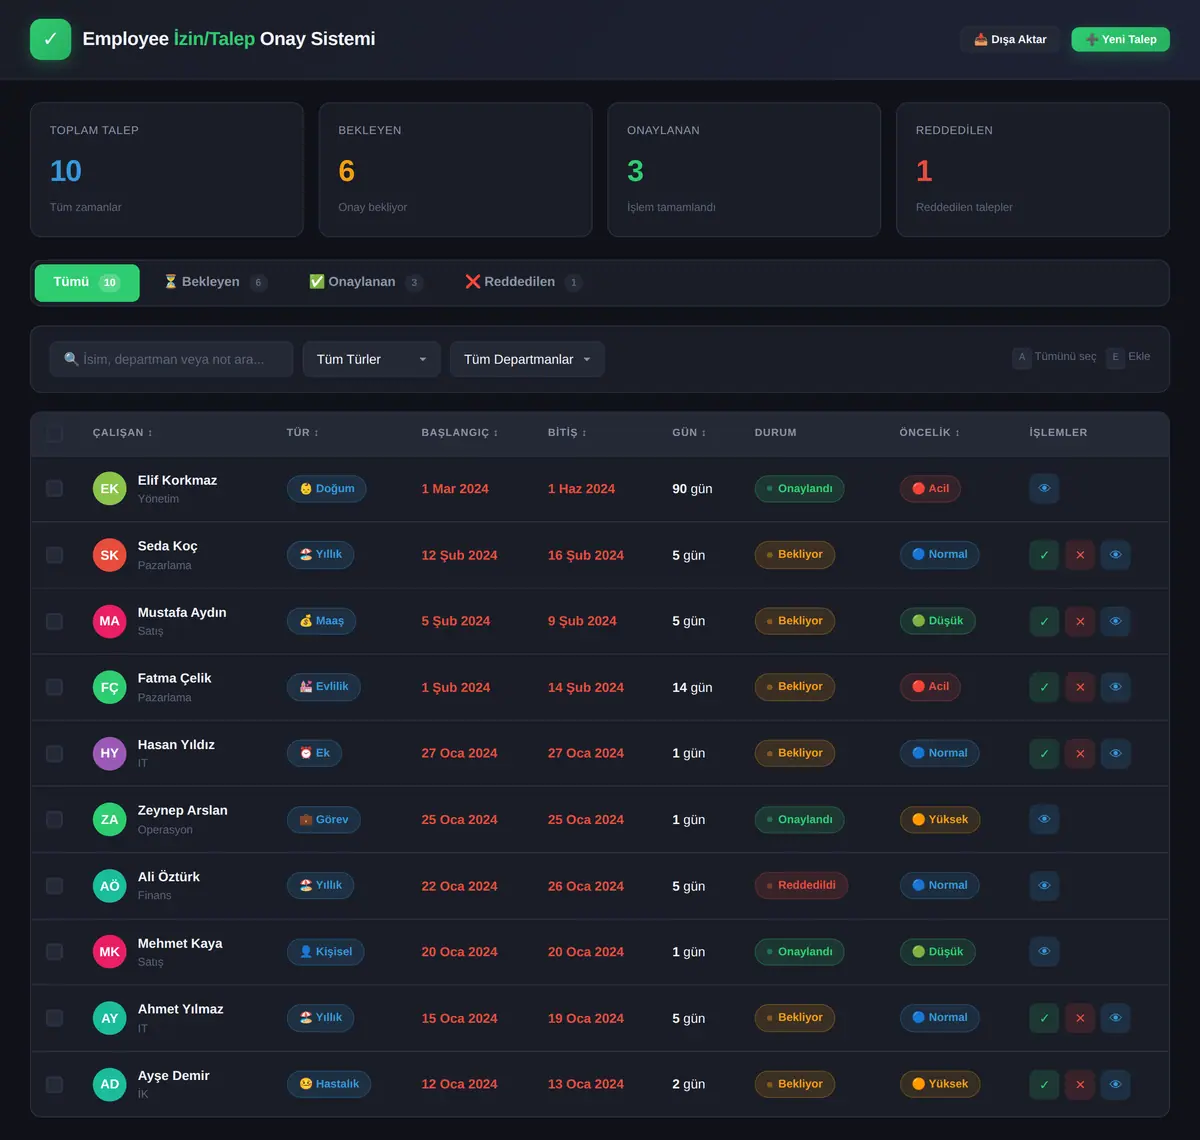The height and width of the screenshot is (1140, 1200).
Task: Select the checkbox for Ayşe Demir's row
Action: click(x=54, y=1084)
